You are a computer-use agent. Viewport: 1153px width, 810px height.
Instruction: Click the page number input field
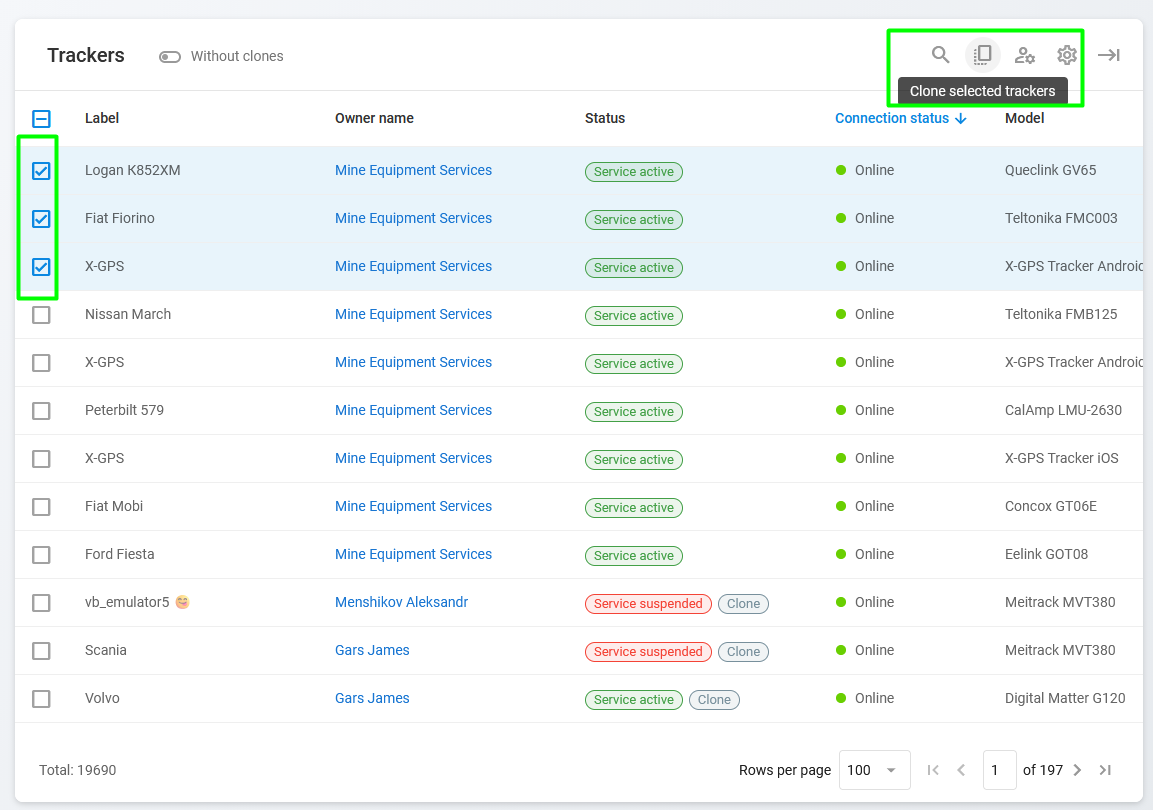click(x=999, y=770)
